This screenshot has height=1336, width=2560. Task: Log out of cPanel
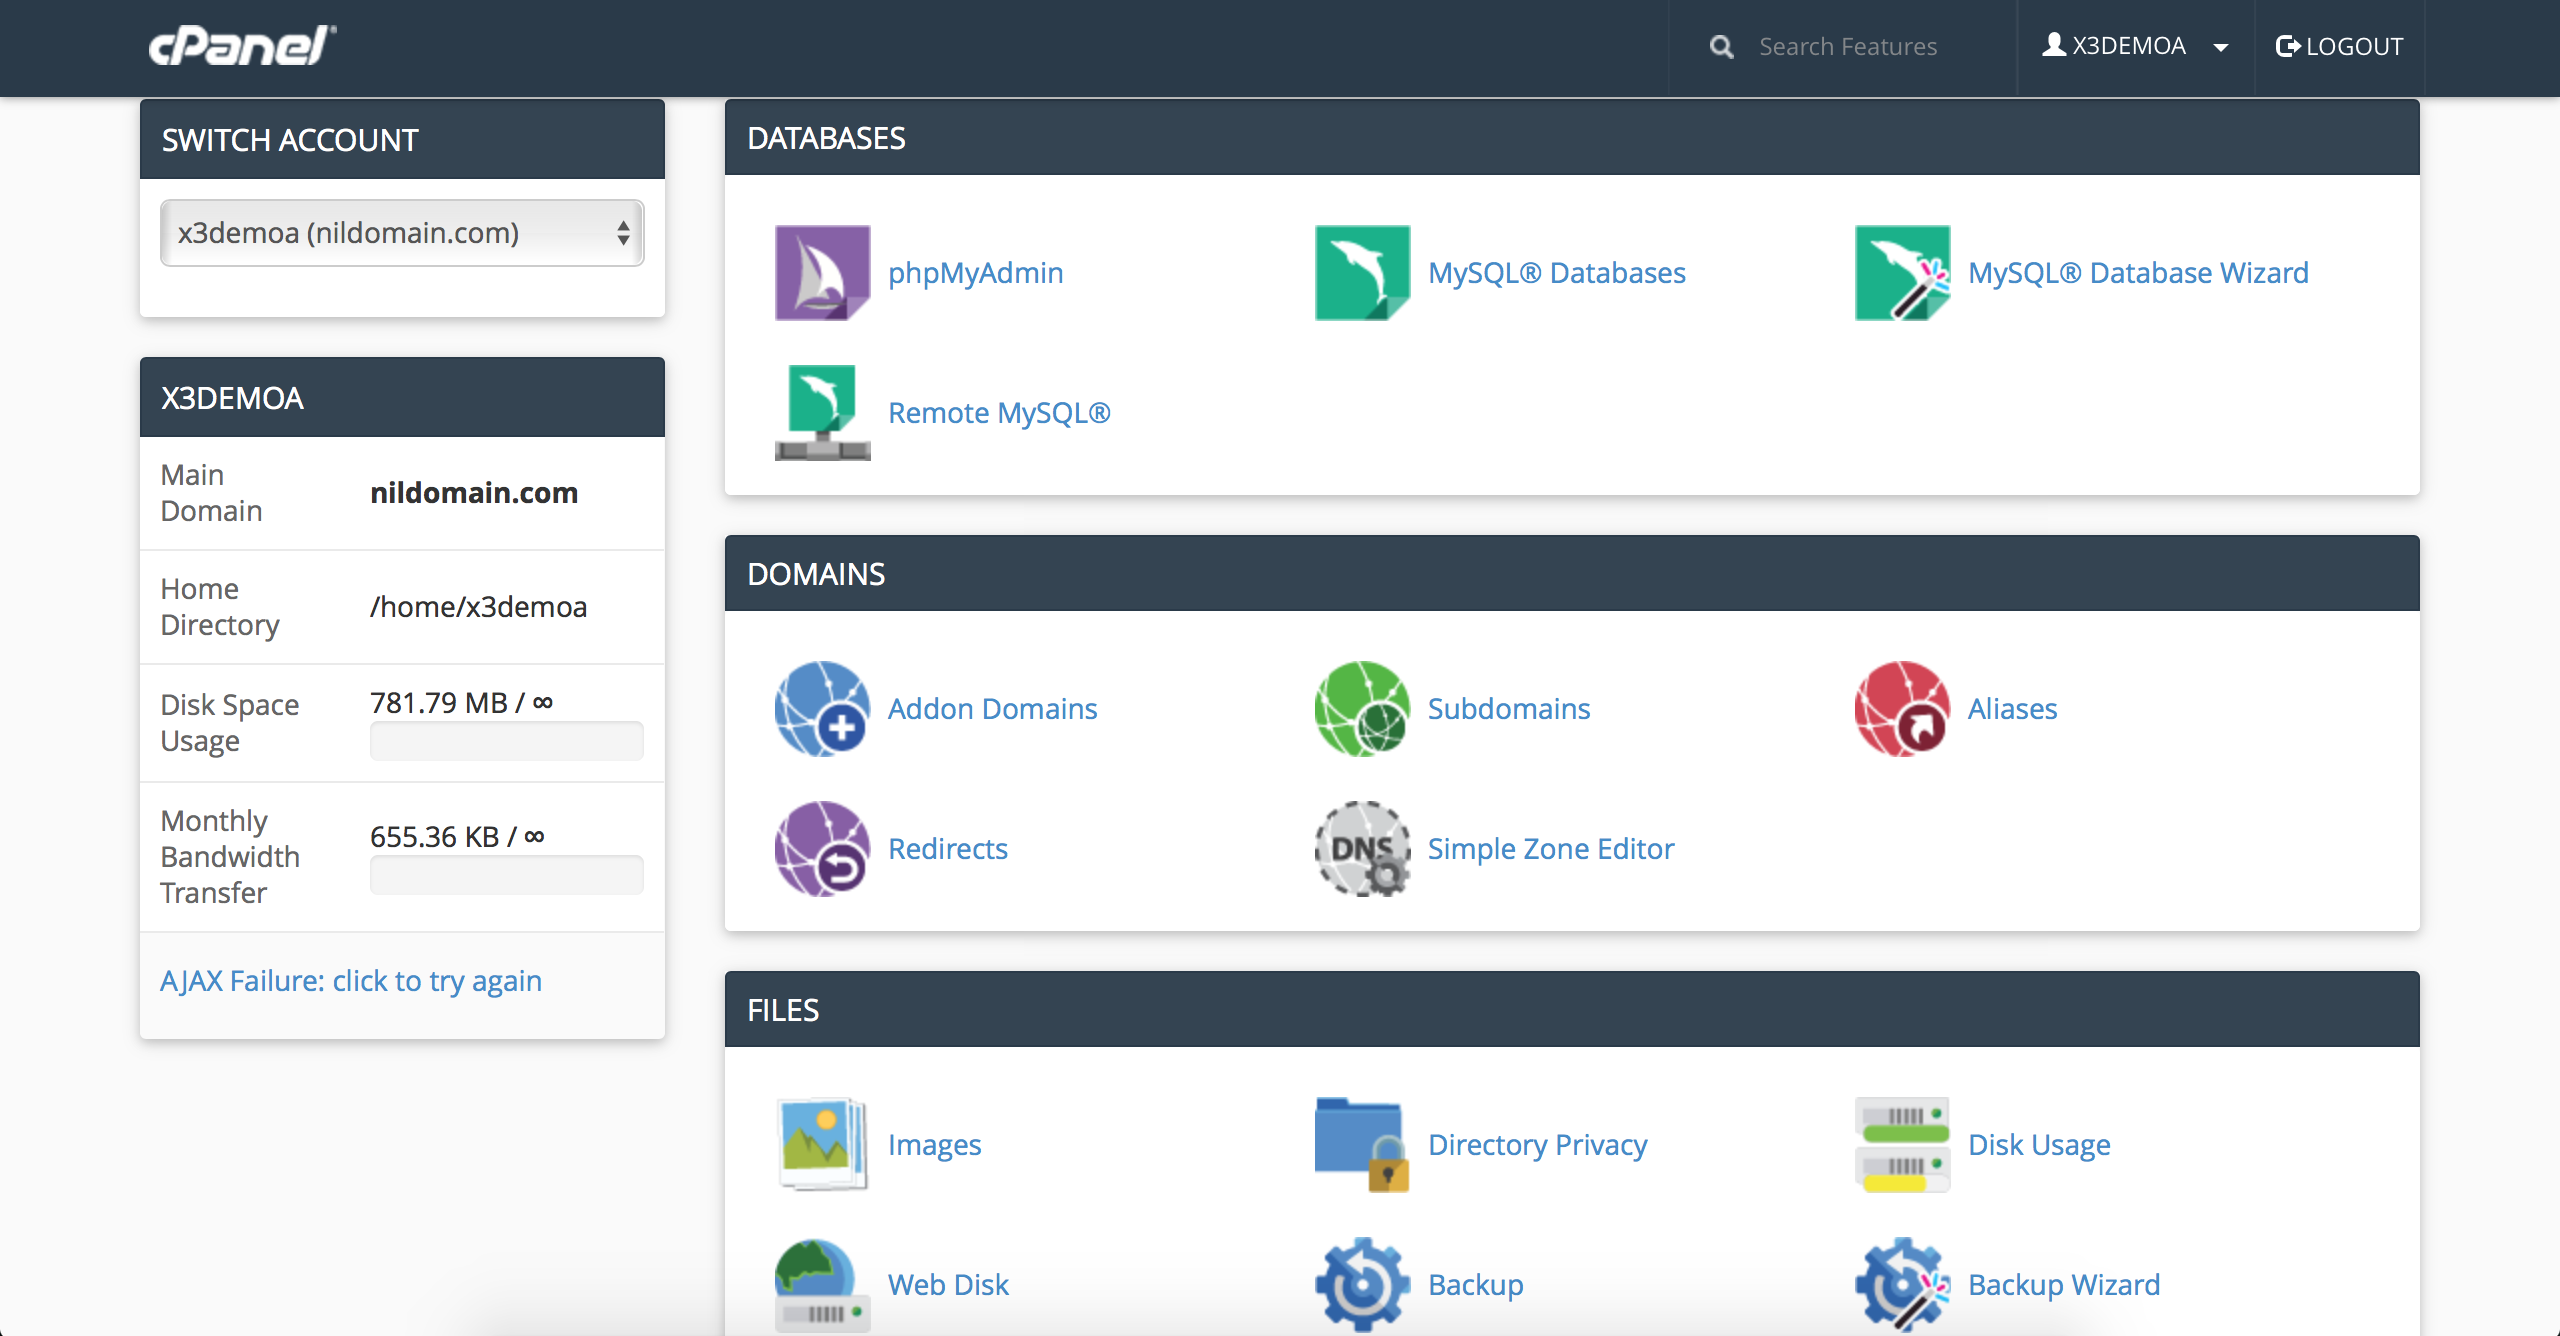(2340, 46)
